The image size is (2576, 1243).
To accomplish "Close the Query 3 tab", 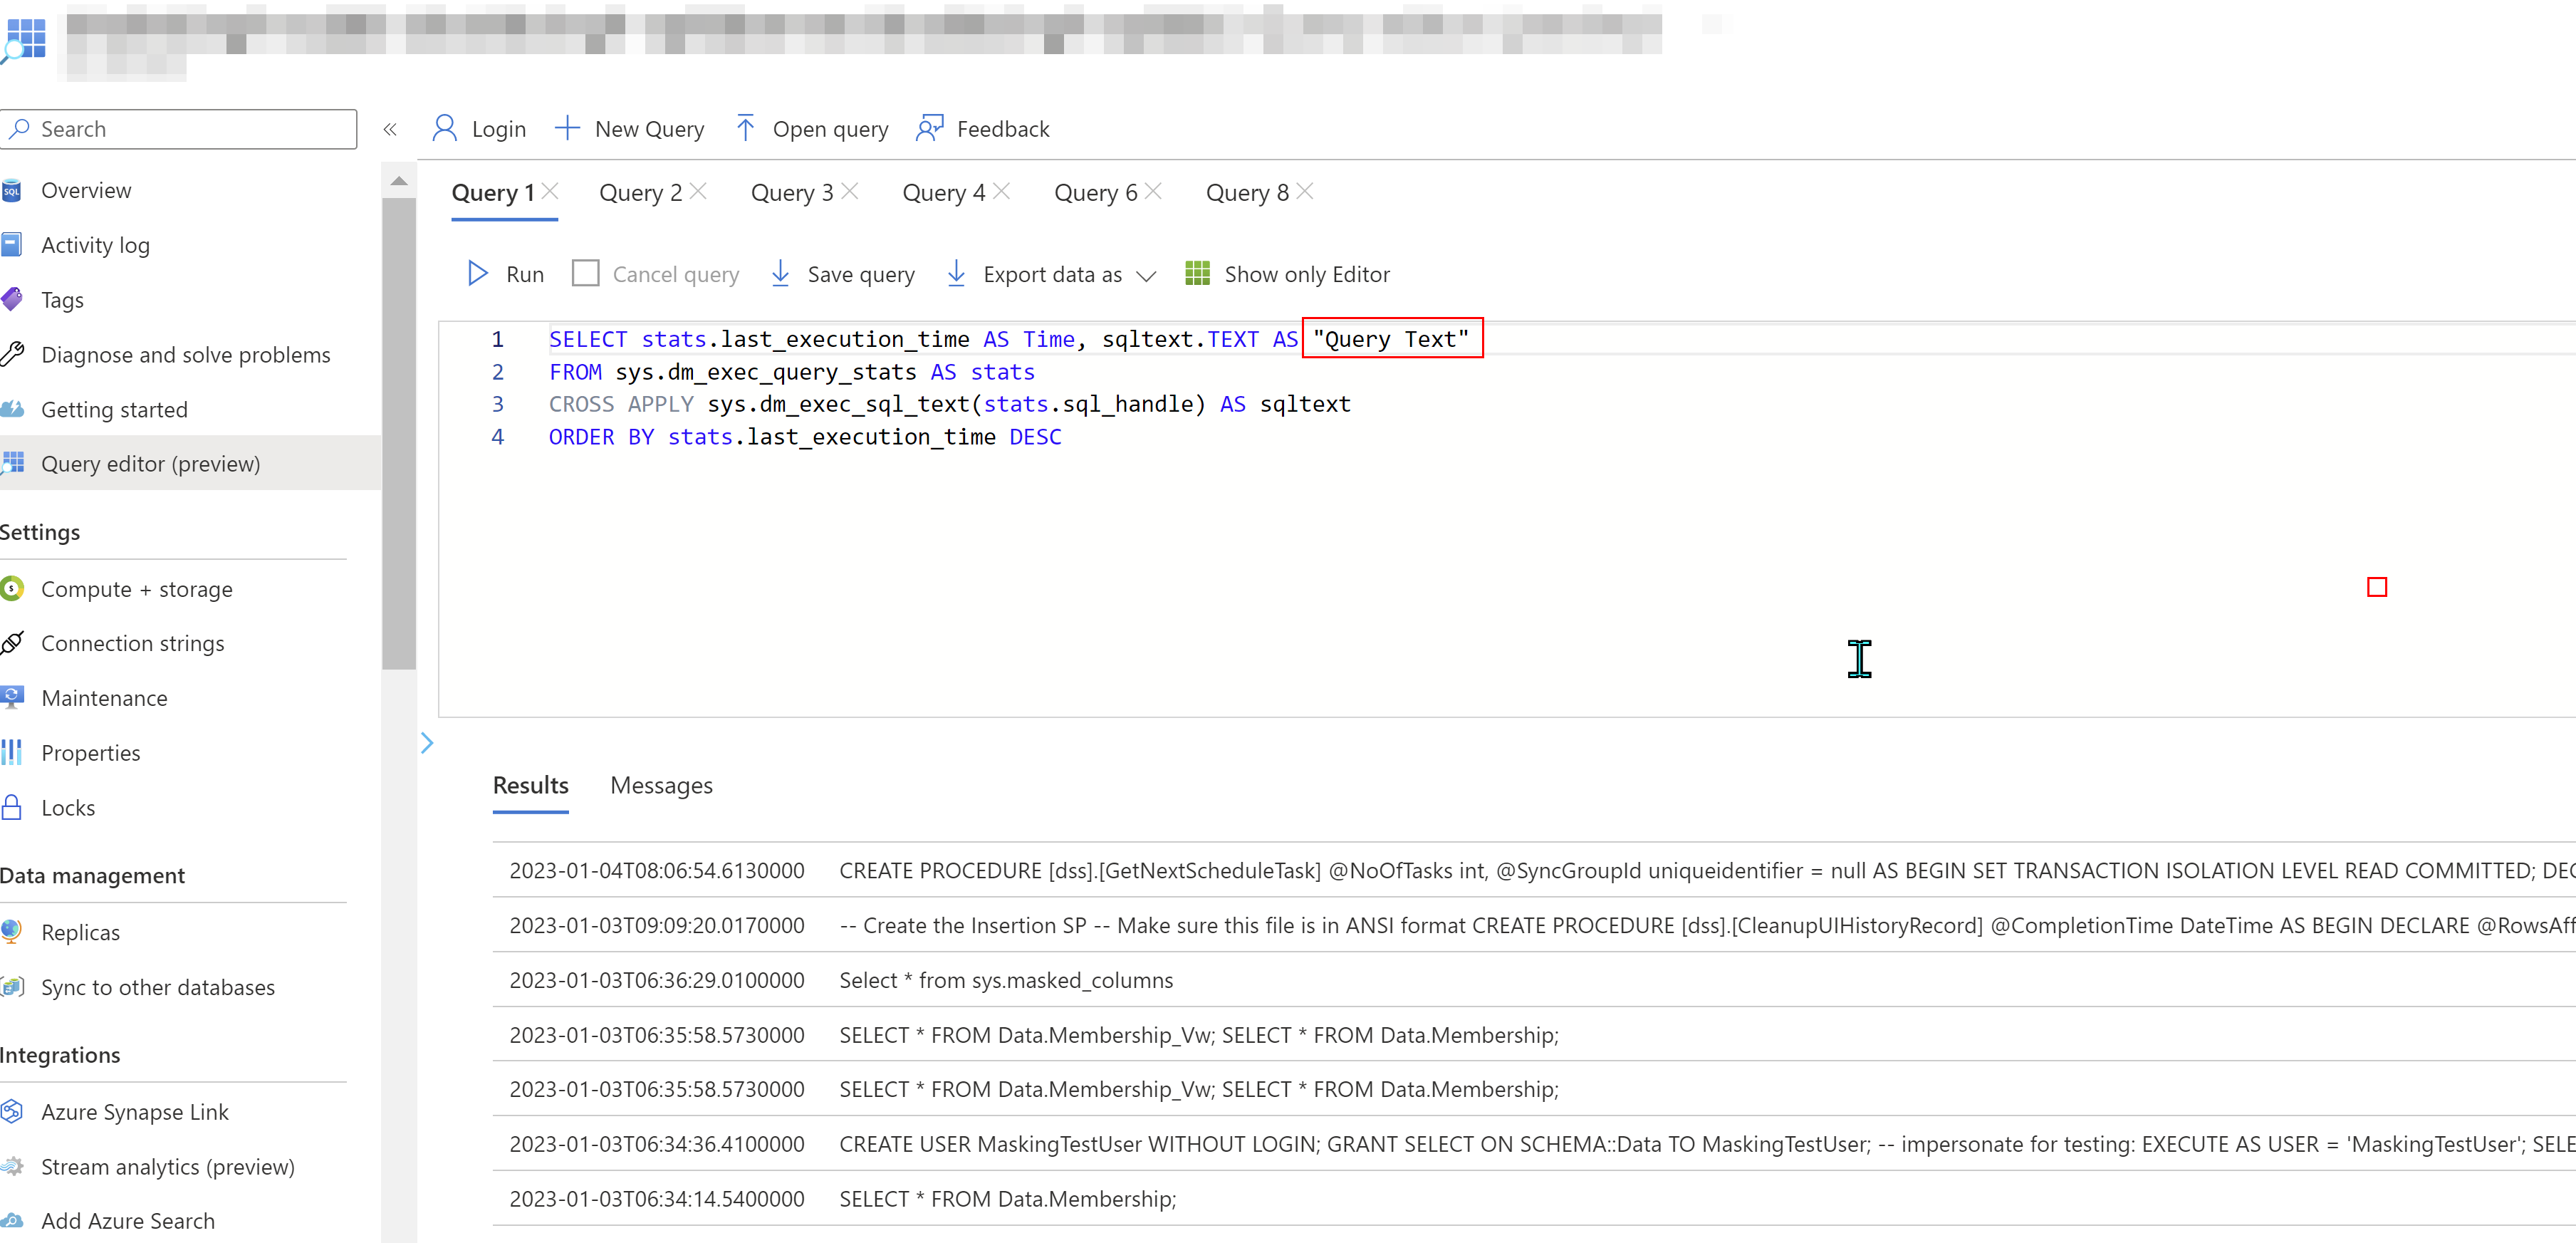I will click(x=850, y=191).
